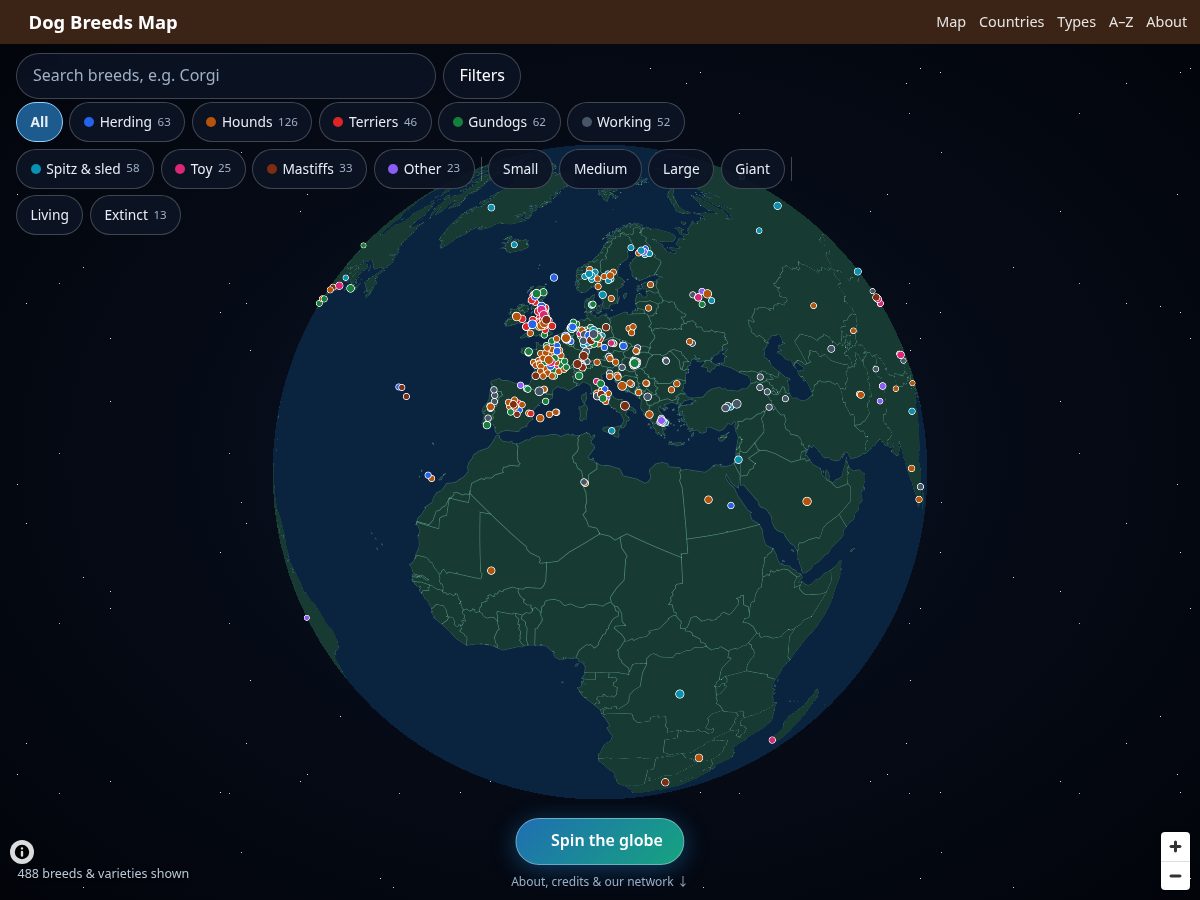Show only Living breeds

tap(49, 215)
